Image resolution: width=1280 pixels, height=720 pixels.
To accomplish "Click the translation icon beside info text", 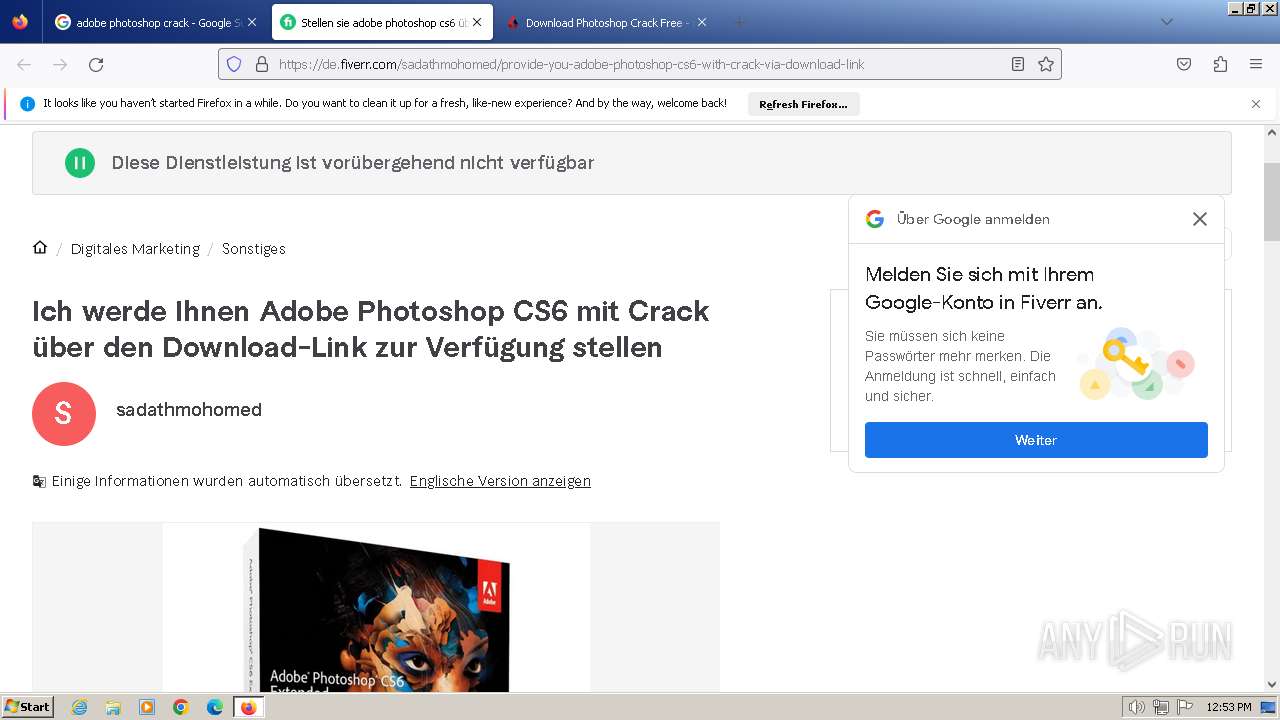I will 39,481.
